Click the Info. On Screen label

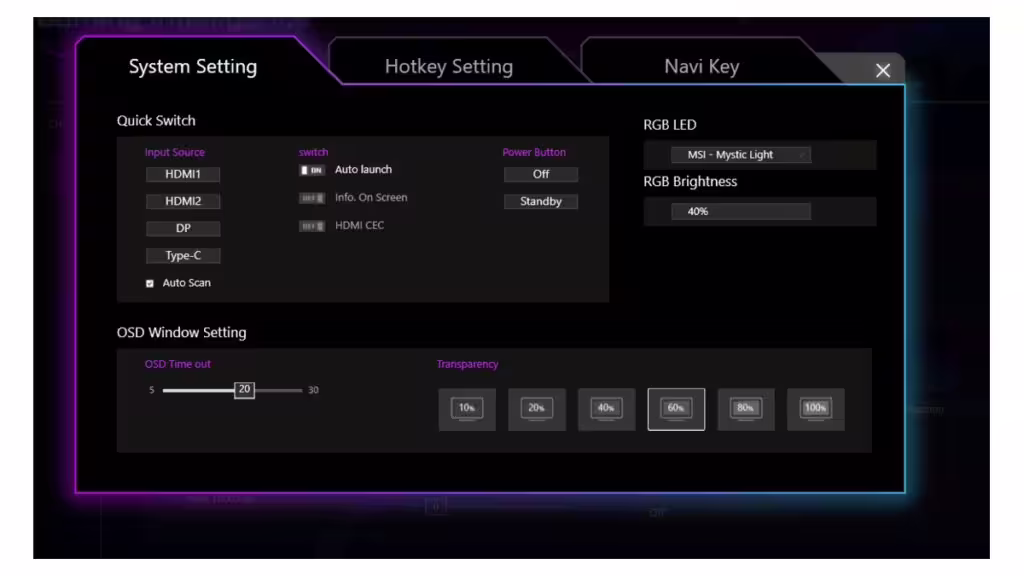click(371, 197)
